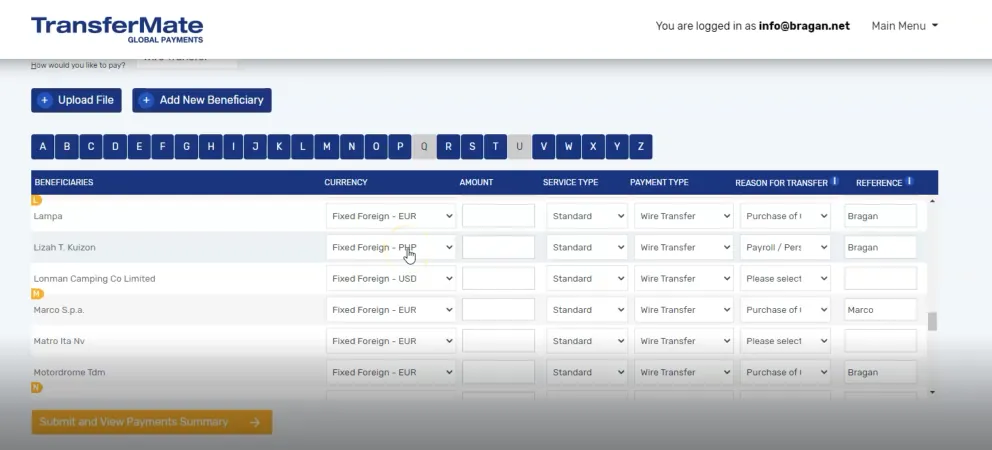The height and width of the screenshot is (450, 992).
Task: Jump to beneficiaries starting with H
Action: [211, 147]
